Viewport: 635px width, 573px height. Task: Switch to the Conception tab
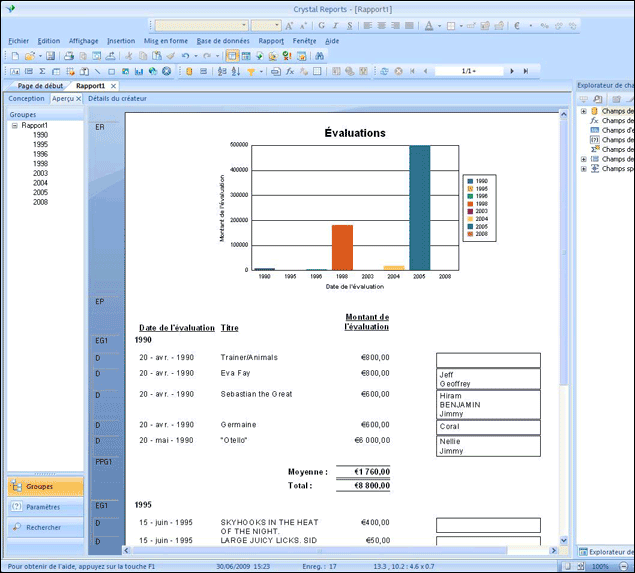[x=26, y=99]
